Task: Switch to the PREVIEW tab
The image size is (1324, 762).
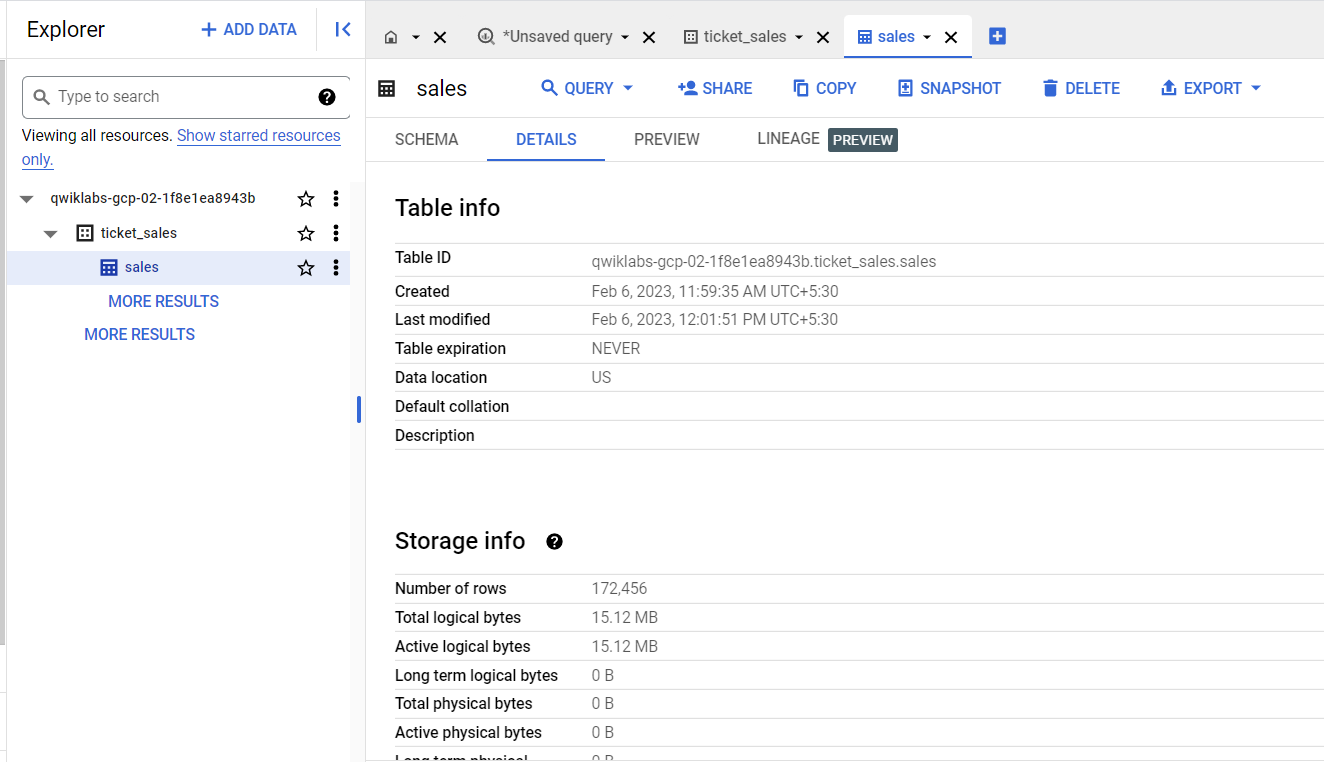Action: tap(667, 140)
